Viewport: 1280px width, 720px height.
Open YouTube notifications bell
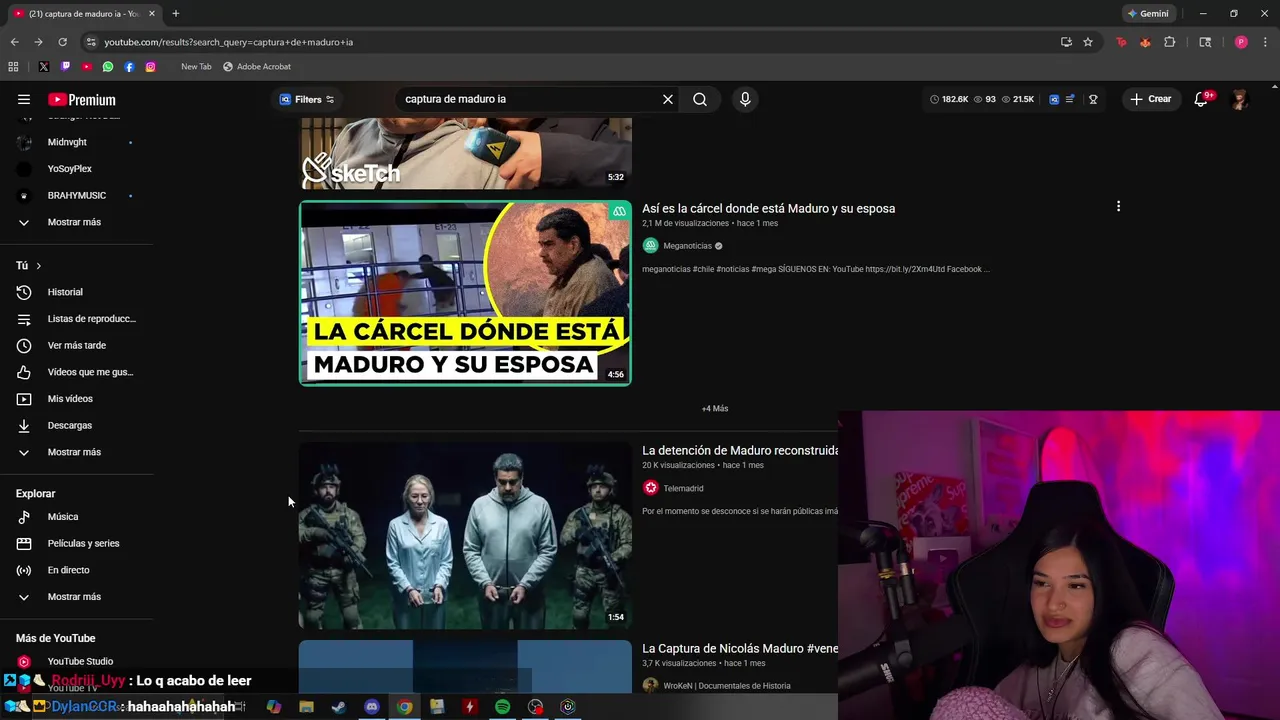tap(1201, 99)
